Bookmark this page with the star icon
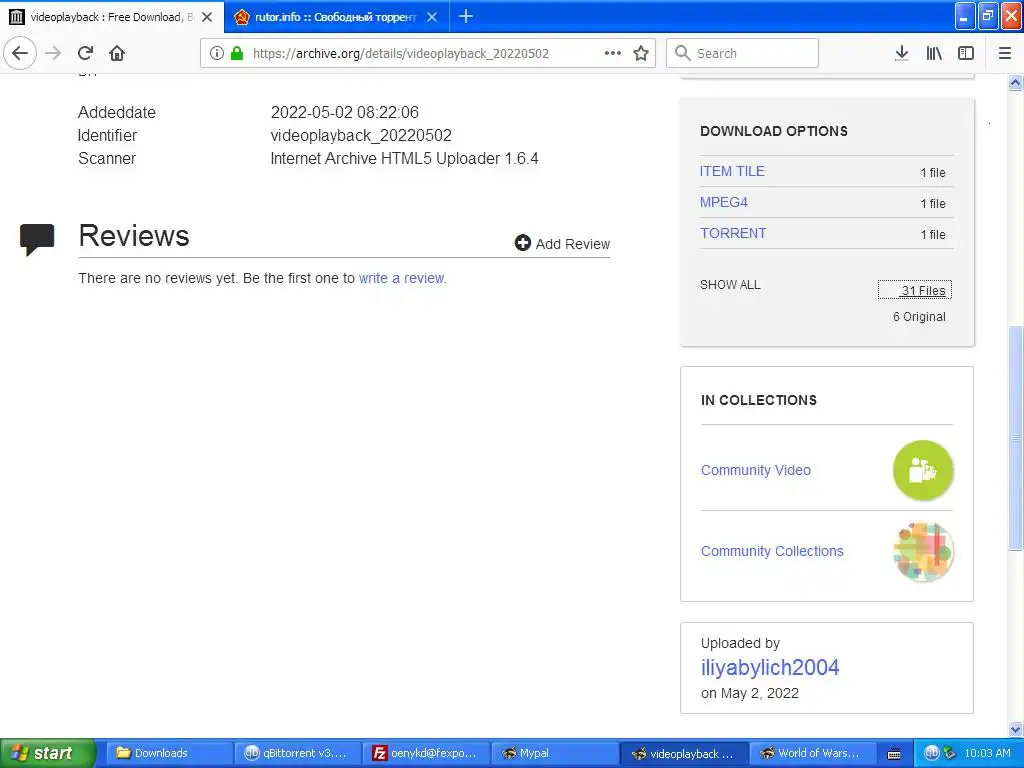1024x768 pixels. [x=641, y=53]
